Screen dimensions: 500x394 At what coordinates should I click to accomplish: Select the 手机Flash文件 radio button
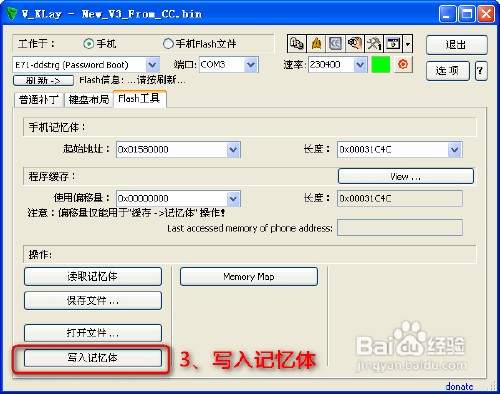click(168, 44)
